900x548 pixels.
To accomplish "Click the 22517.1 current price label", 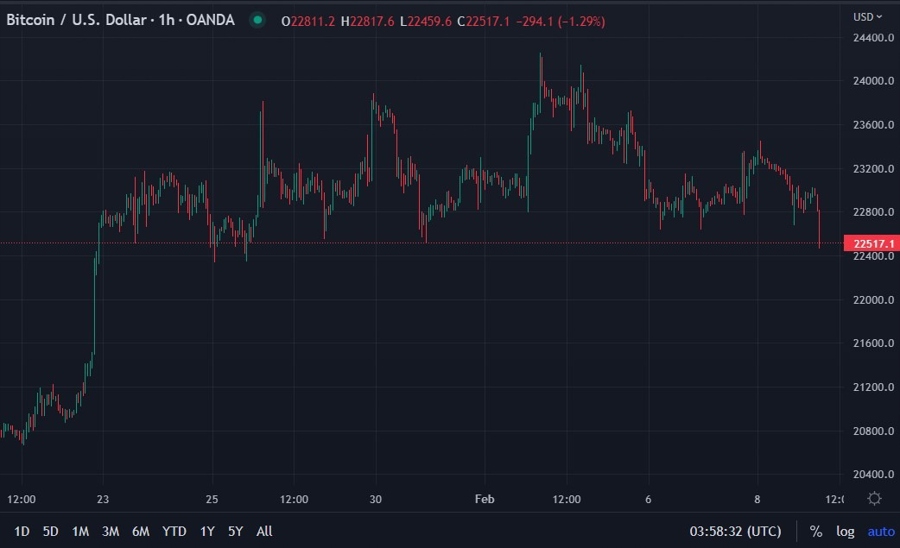I will pyautogui.click(x=872, y=243).
